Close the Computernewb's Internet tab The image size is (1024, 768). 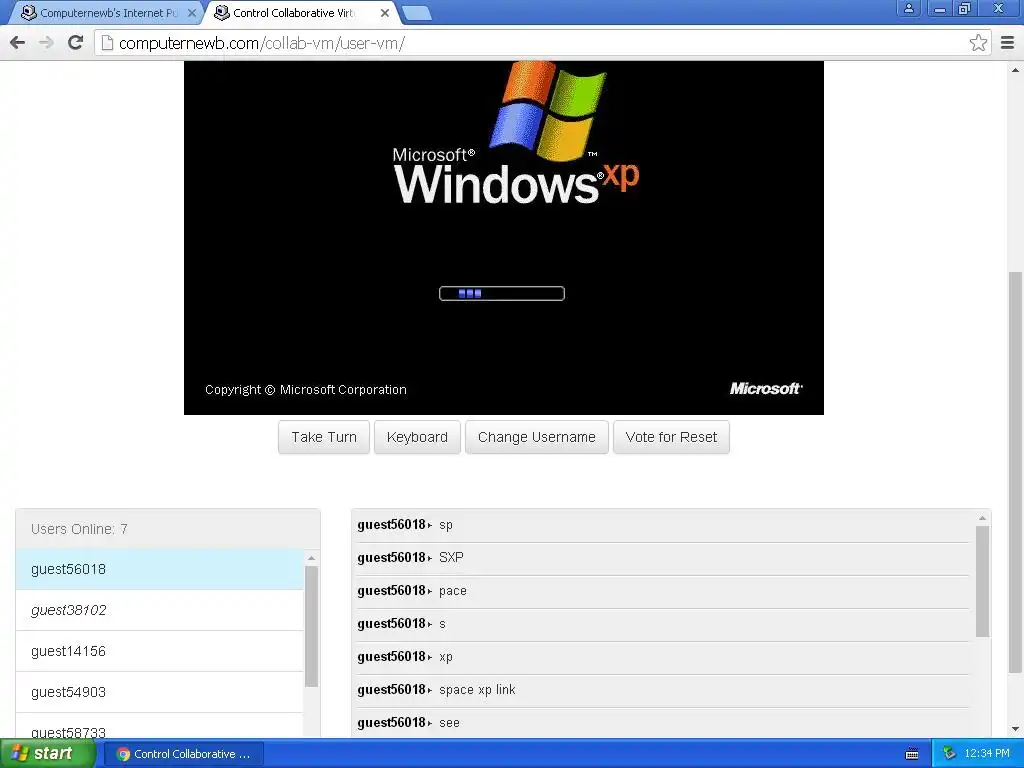[191, 13]
